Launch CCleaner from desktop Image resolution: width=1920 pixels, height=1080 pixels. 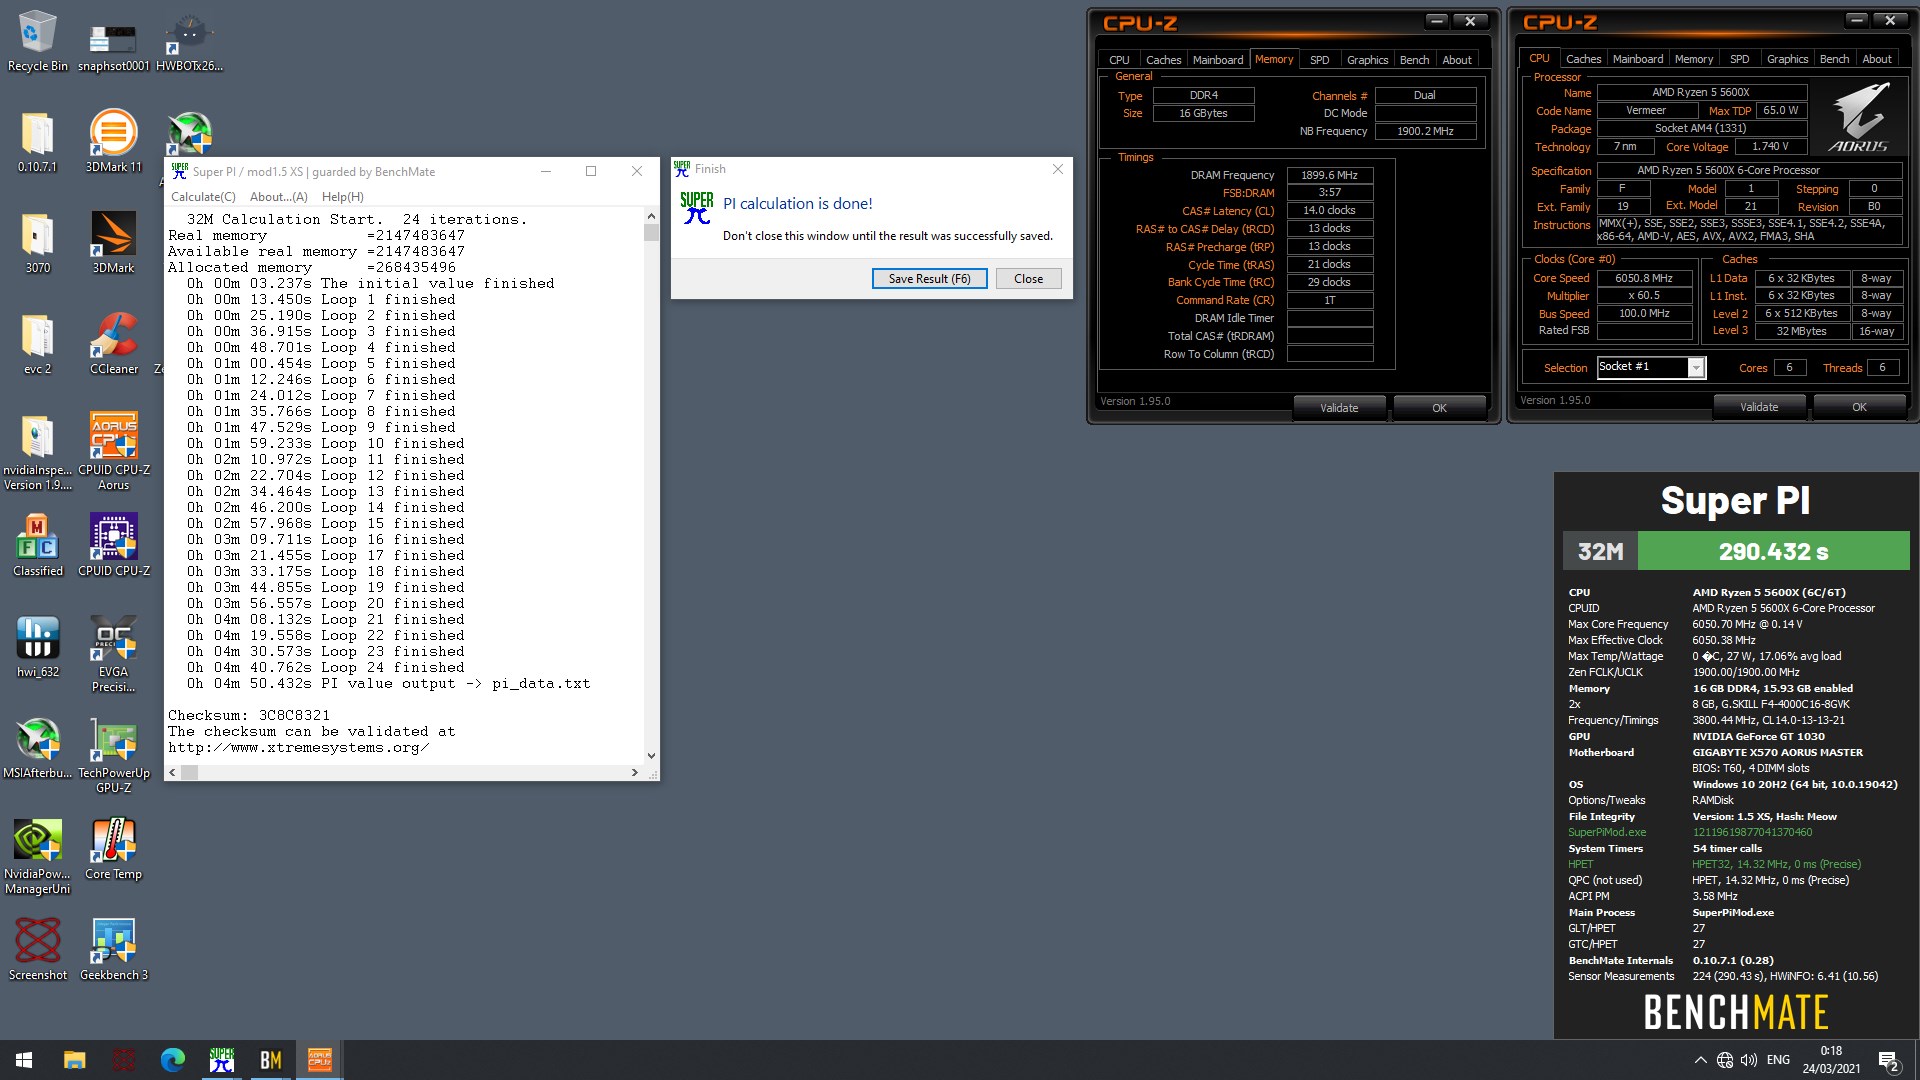(113, 344)
